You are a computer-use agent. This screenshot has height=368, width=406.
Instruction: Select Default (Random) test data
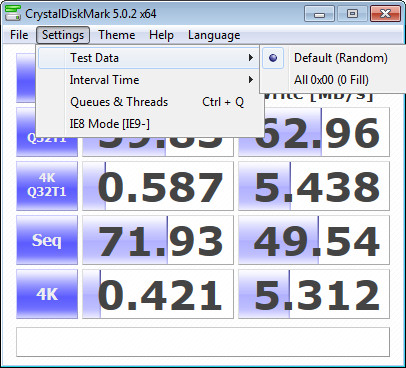tap(333, 58)
